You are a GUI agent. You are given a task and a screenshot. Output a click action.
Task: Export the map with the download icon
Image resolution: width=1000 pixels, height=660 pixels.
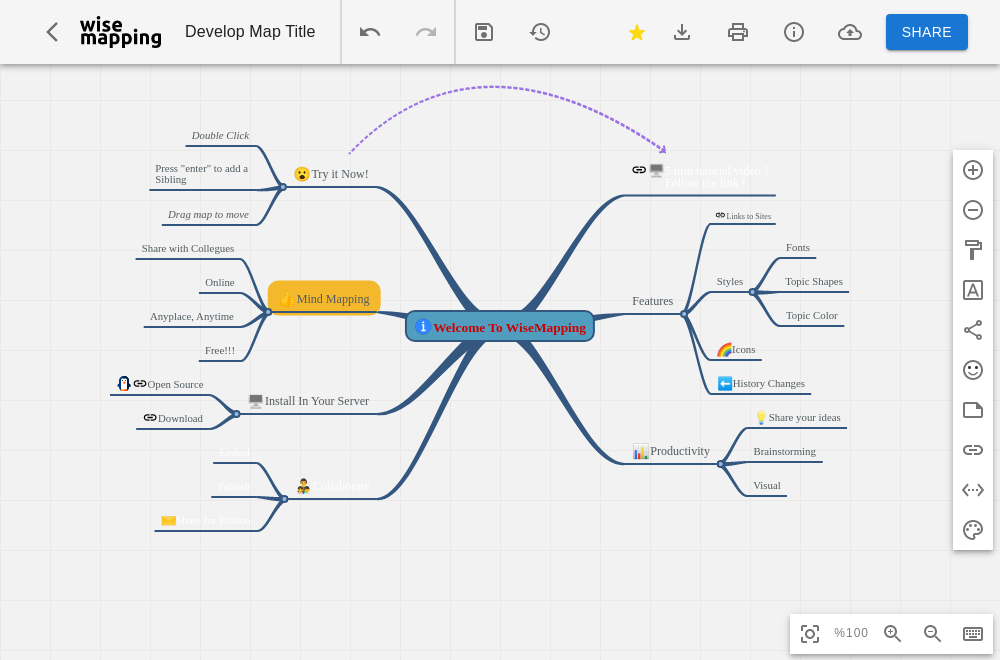pyautogui.click(x=682, y=32)
